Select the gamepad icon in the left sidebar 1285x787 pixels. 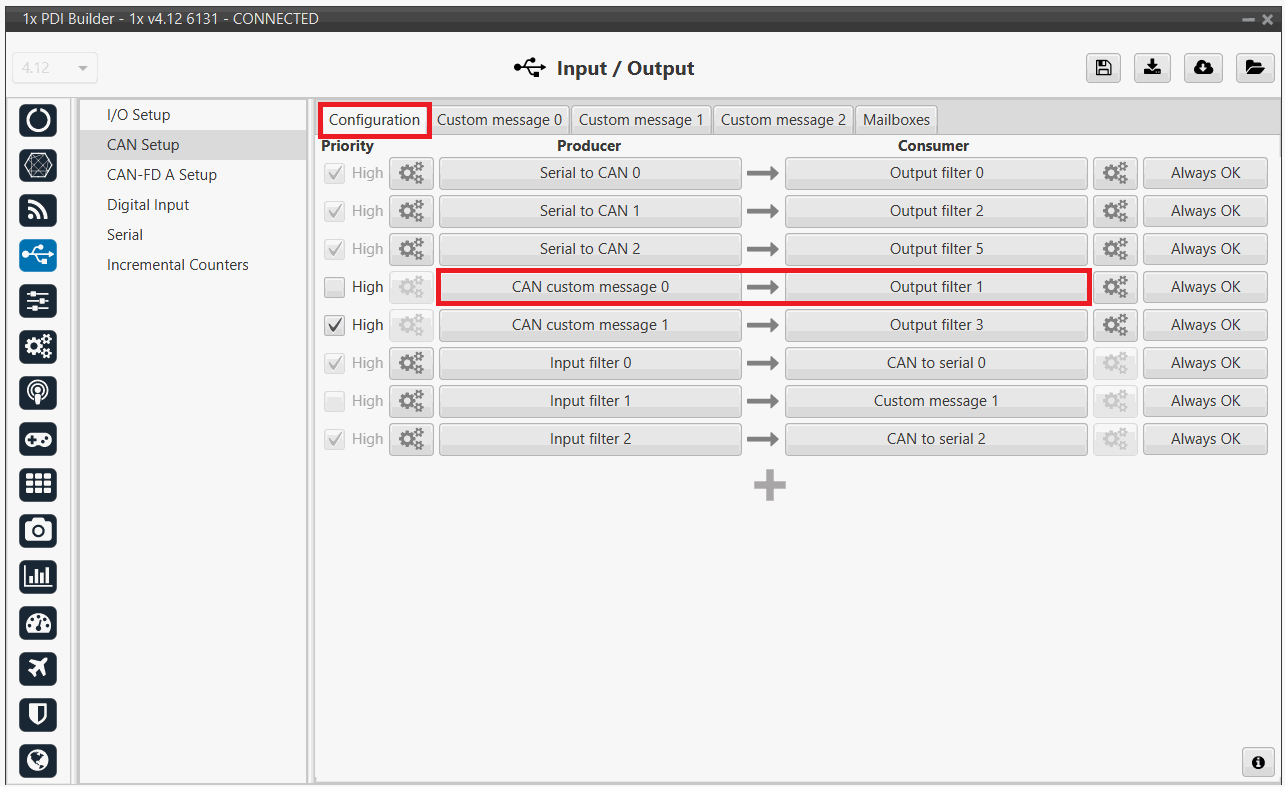point(38,439)
